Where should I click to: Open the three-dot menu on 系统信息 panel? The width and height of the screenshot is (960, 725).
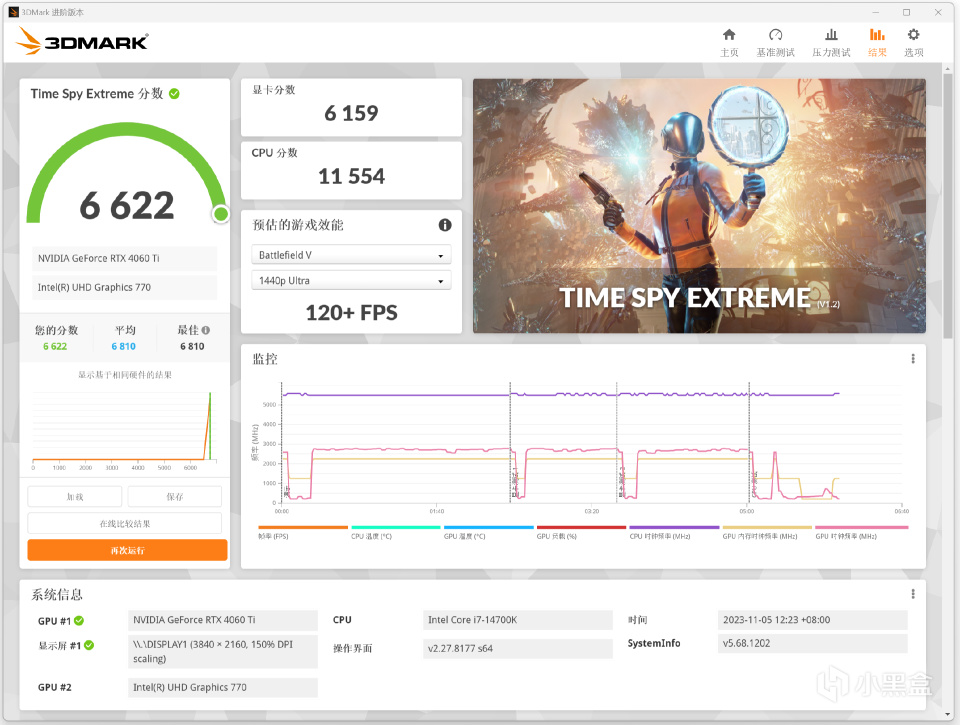click(x=911, y=592)
